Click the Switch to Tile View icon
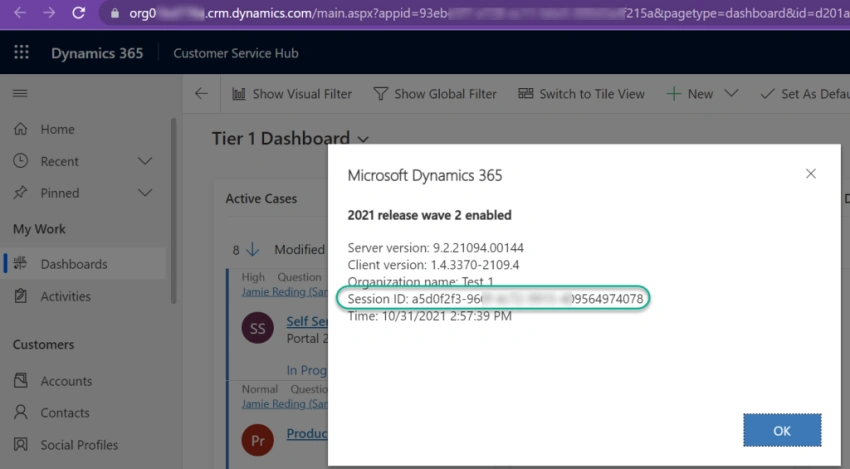The image size is (850, 469). pyautogui.click(x=525, y=93)
